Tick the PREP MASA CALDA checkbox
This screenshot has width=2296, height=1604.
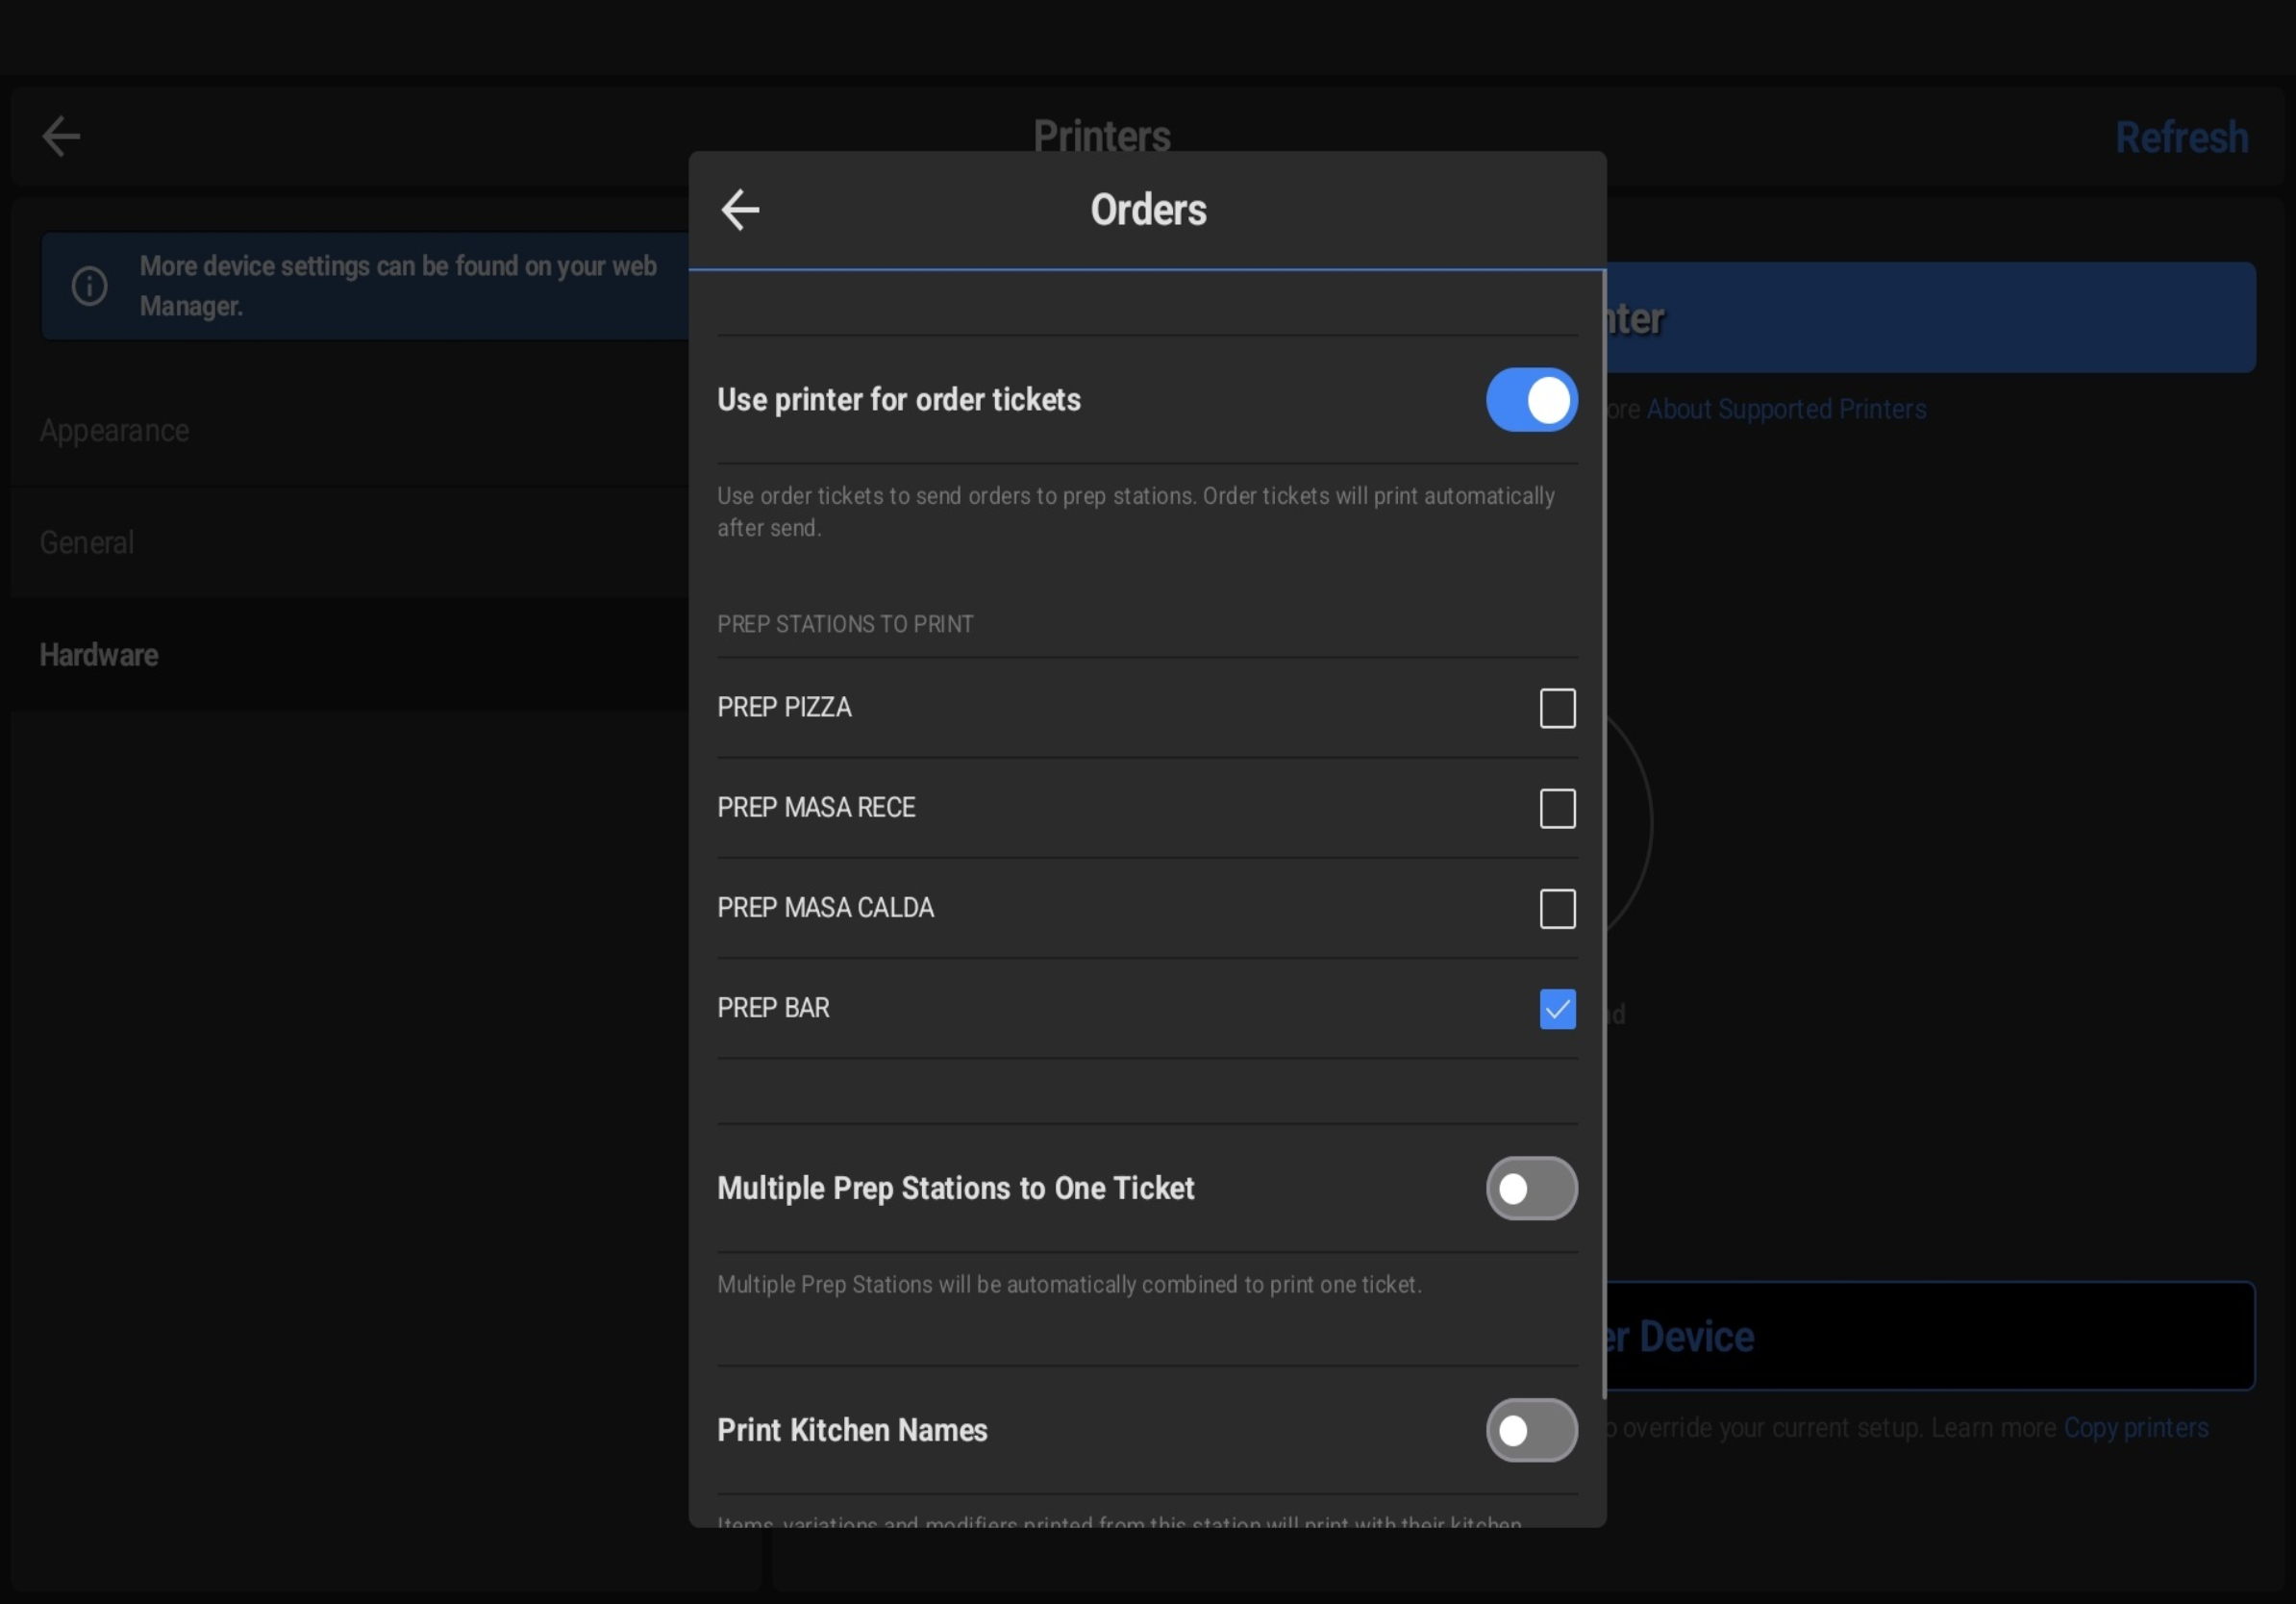1557,908
